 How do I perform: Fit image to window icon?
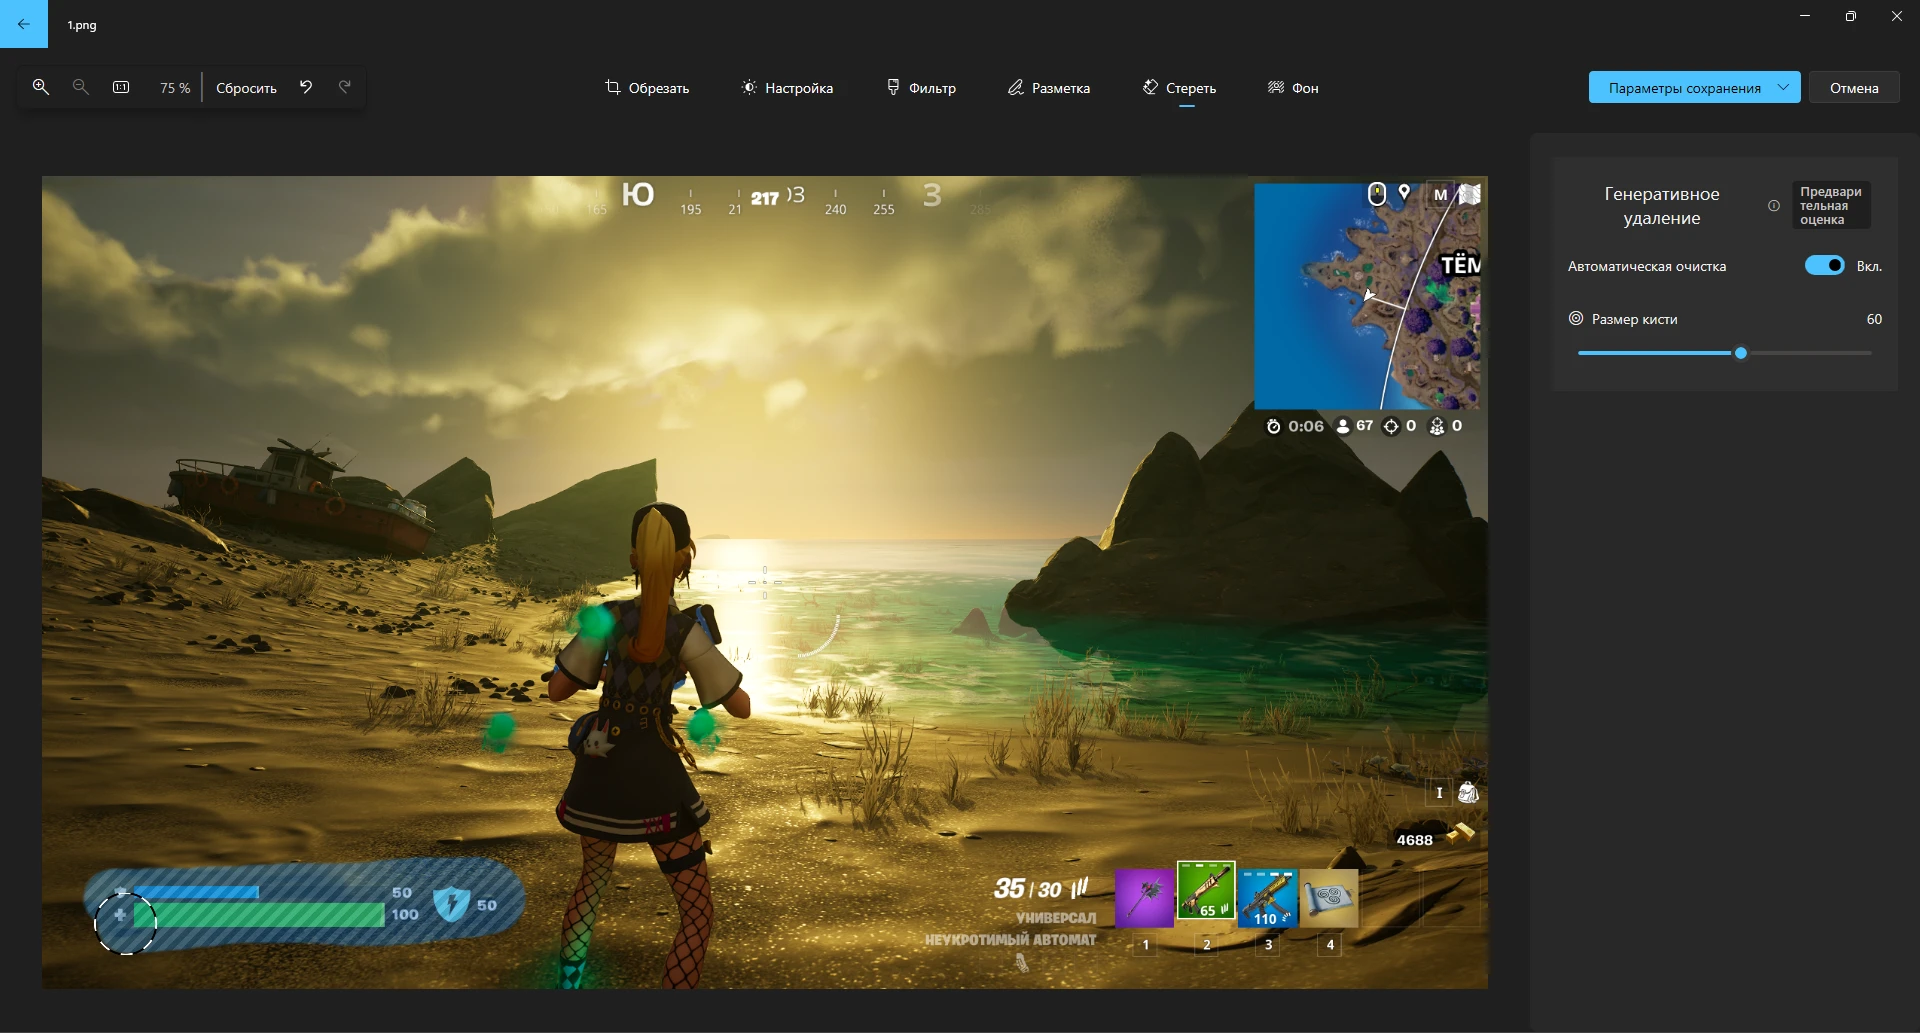coord(121,87)
